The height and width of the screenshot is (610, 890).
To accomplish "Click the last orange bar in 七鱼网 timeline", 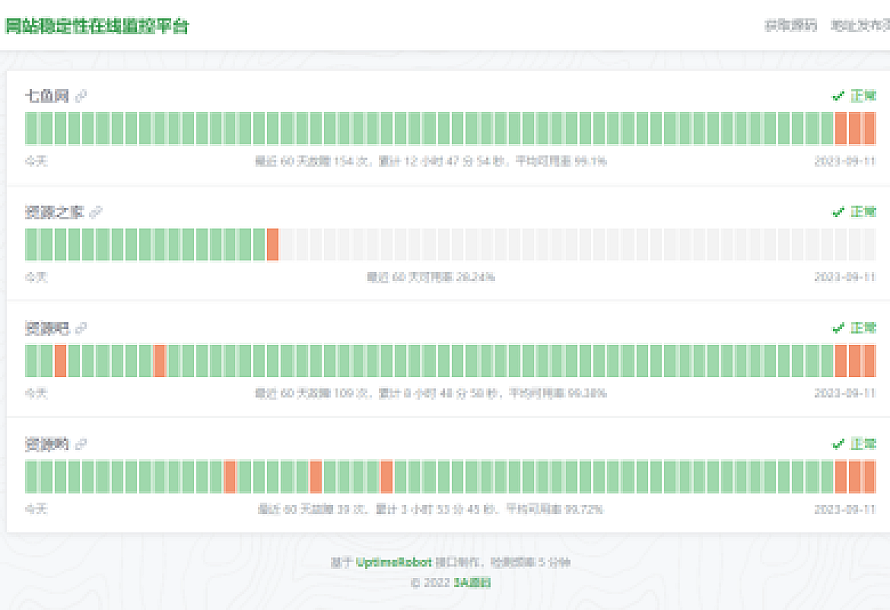I will click(x=869, y=129).
